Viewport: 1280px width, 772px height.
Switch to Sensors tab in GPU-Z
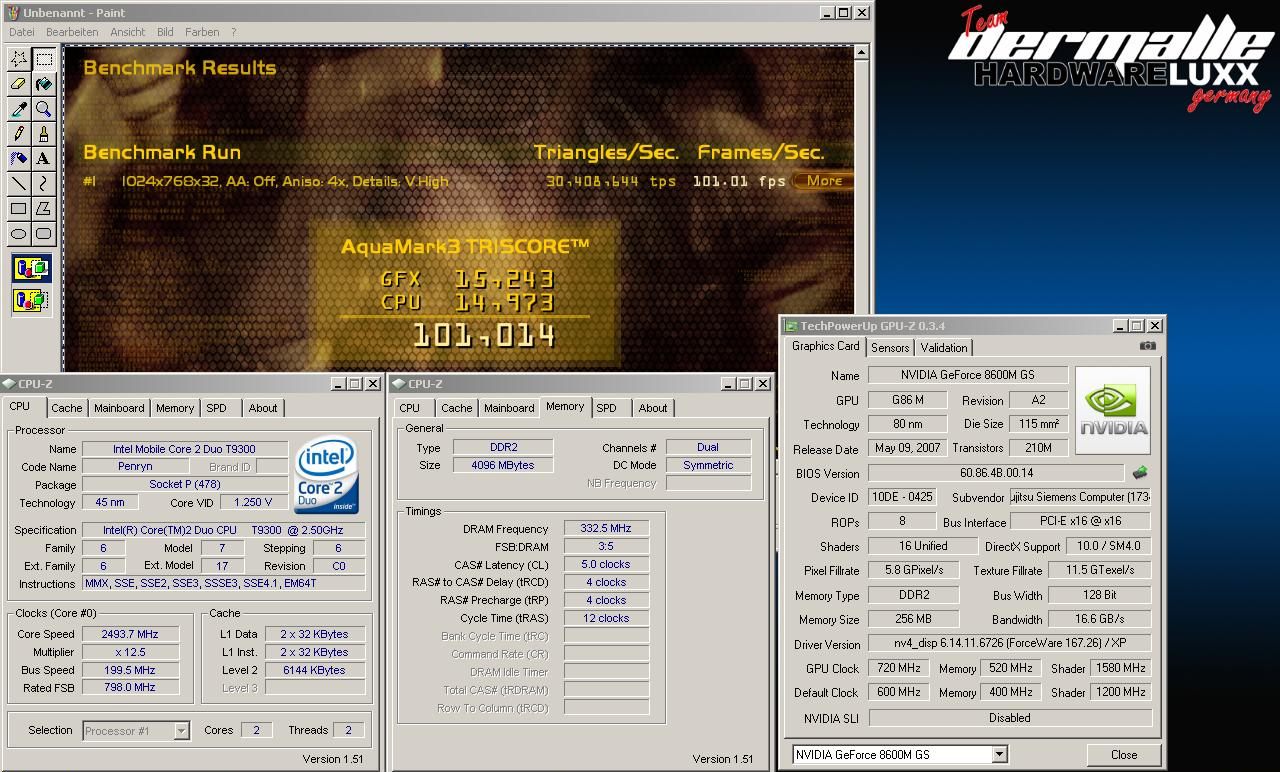click(x=890, y=348)
